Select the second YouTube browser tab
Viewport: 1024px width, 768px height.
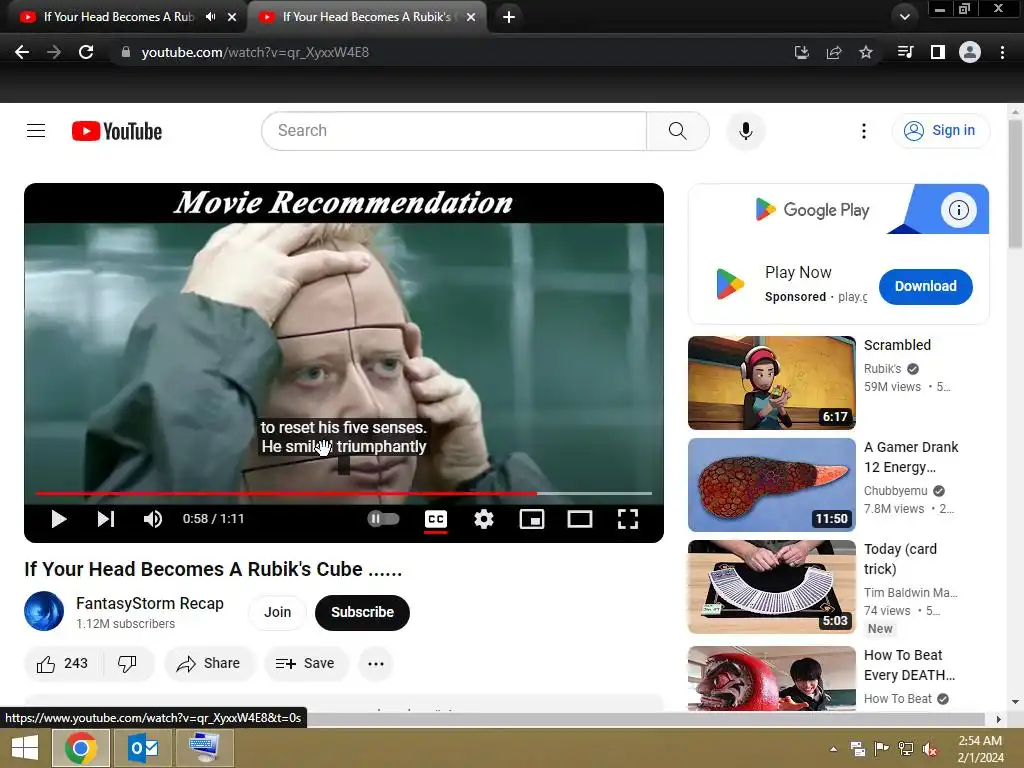coord(366,17)
